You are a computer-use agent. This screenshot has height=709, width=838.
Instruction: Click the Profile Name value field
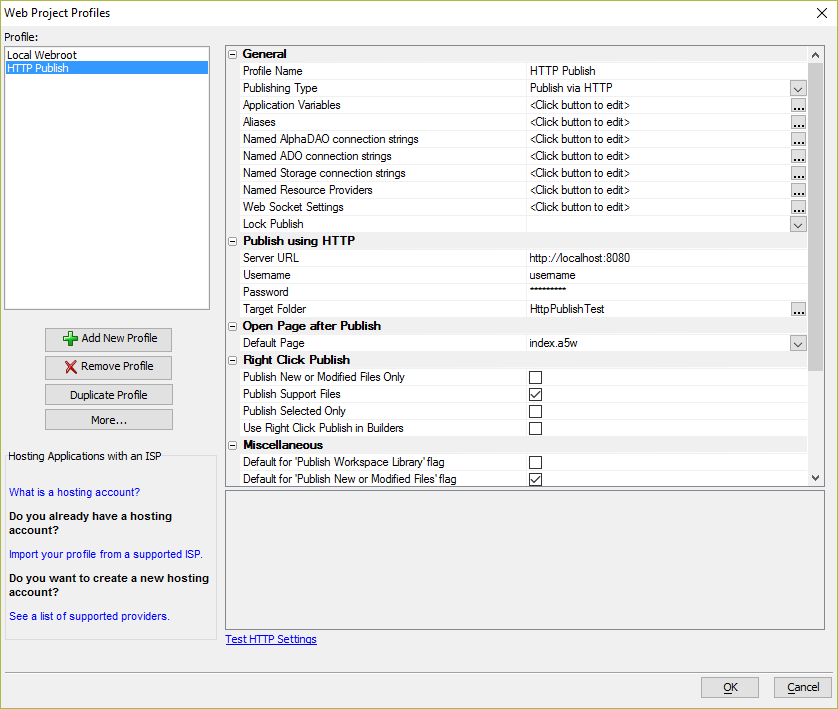[x=666, y=71]
